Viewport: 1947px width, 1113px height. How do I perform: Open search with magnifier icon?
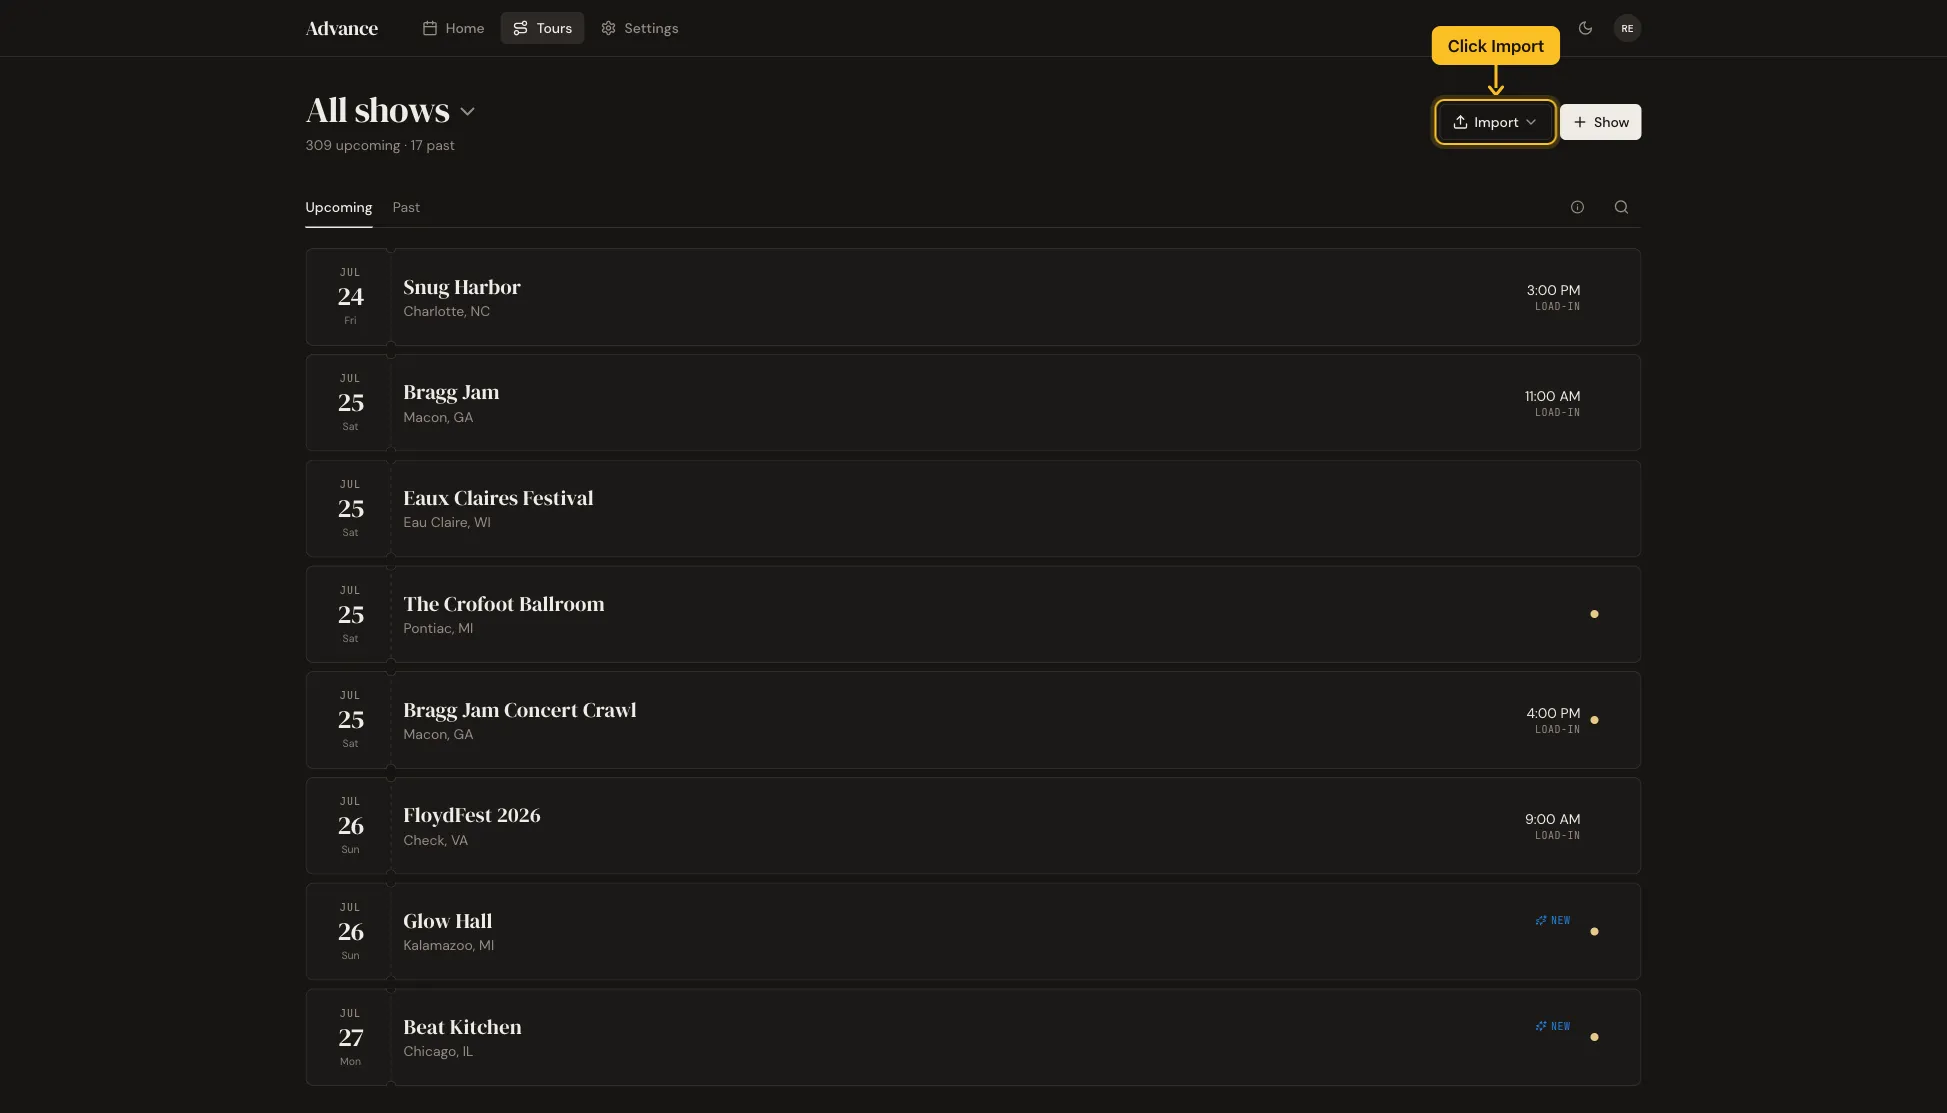[1621, 207]
